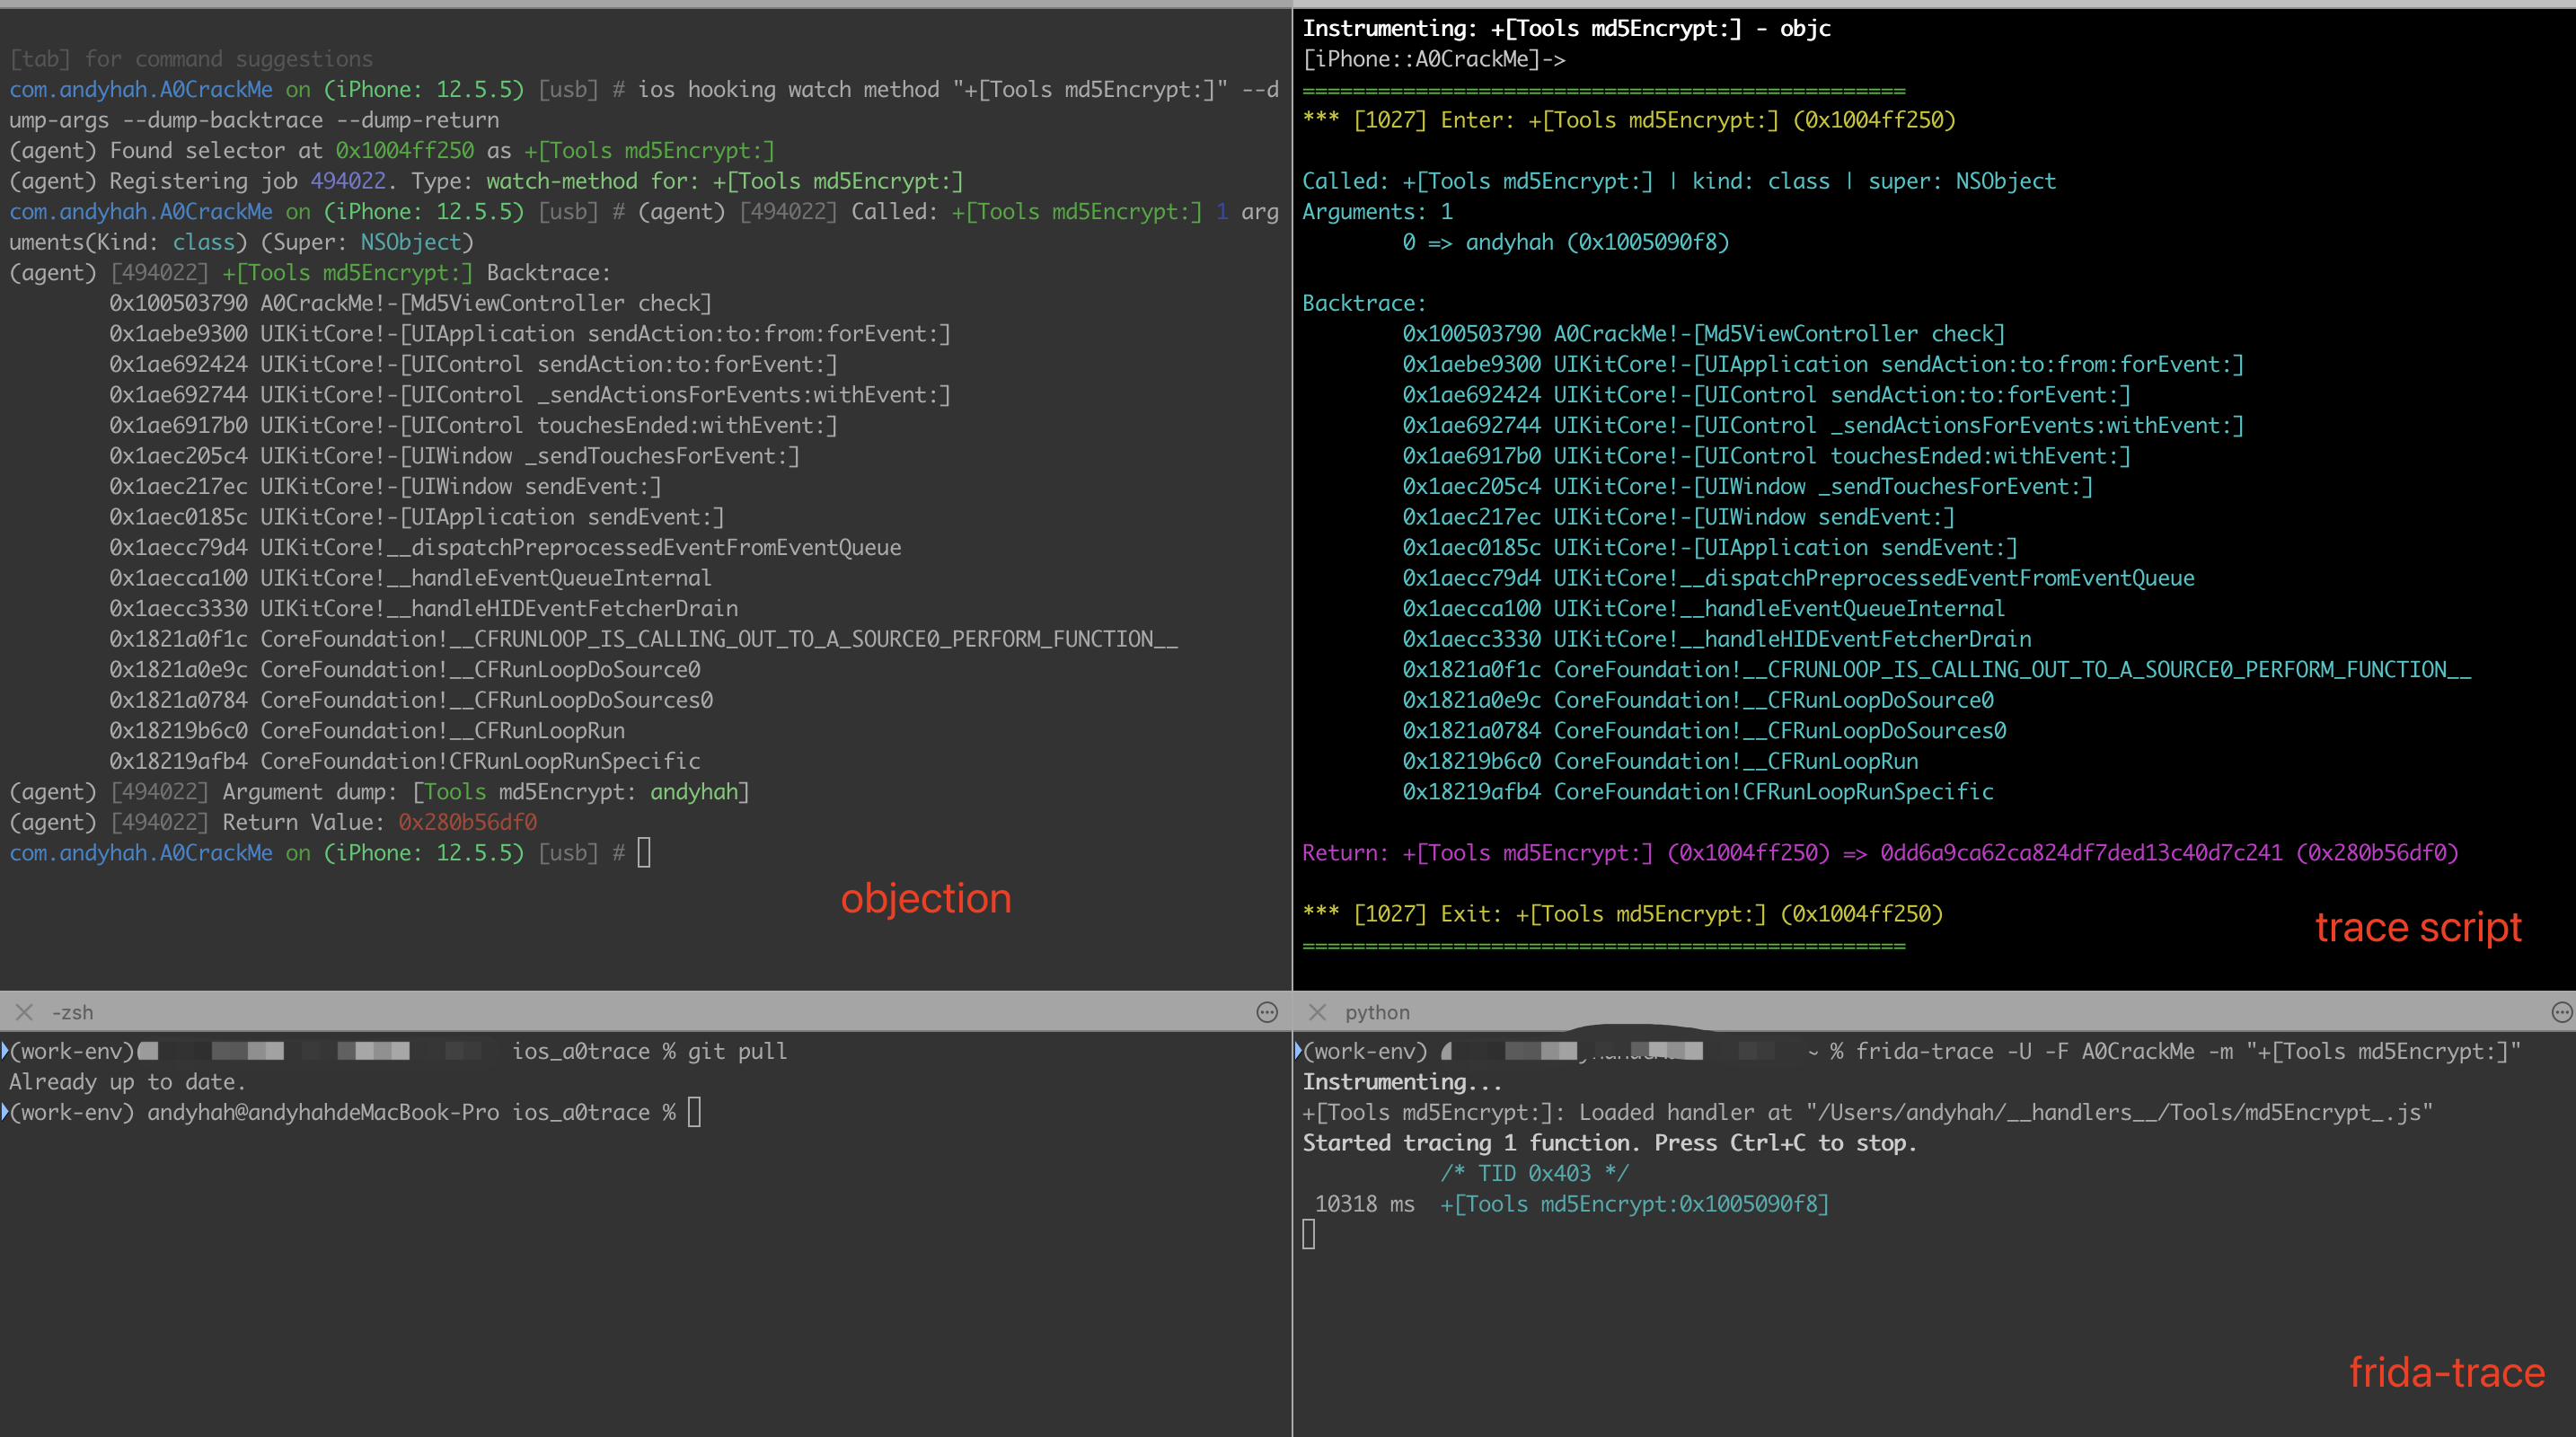Click the red objection label
The height and width of the screenshot is (1437, 2576).
(925, 898)
